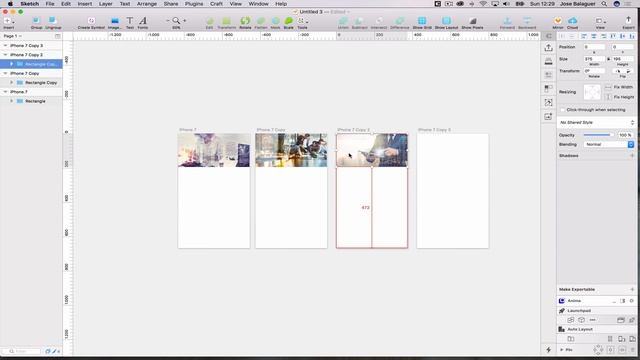Toggle Show Pixels in toolbar
This screenshot has width=640, height=360.
tap(472, 22)
